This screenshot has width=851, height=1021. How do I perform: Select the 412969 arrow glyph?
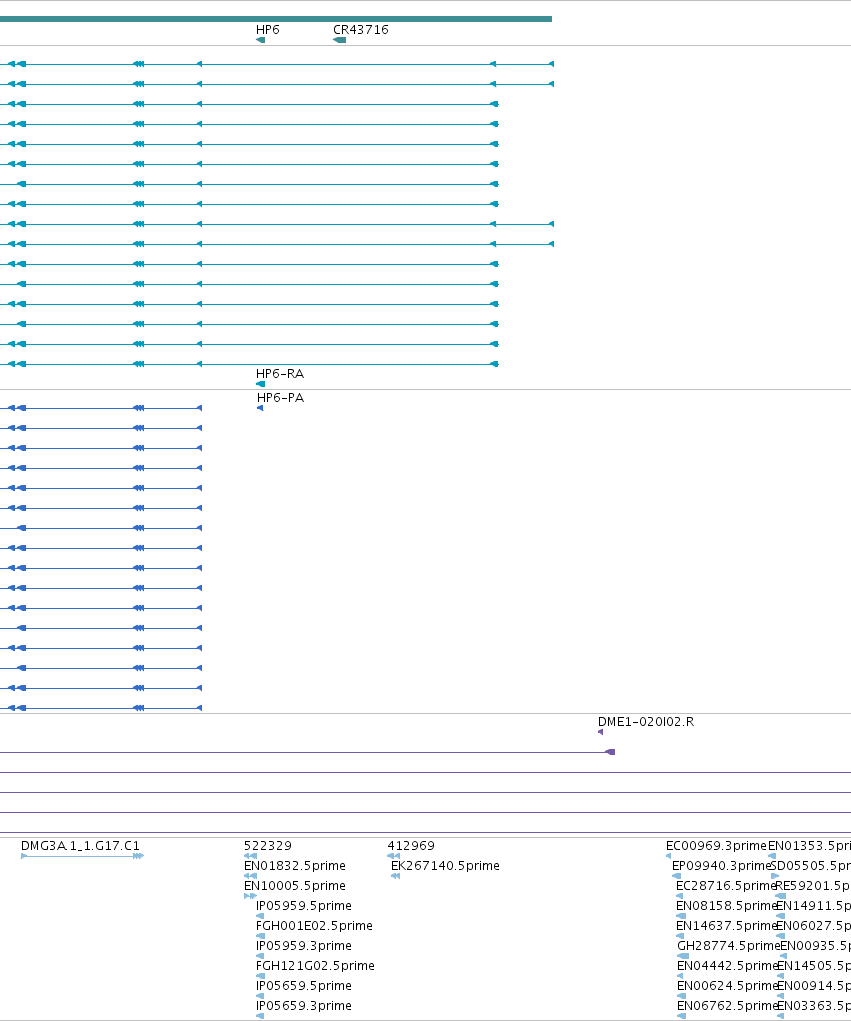(393, 856)
